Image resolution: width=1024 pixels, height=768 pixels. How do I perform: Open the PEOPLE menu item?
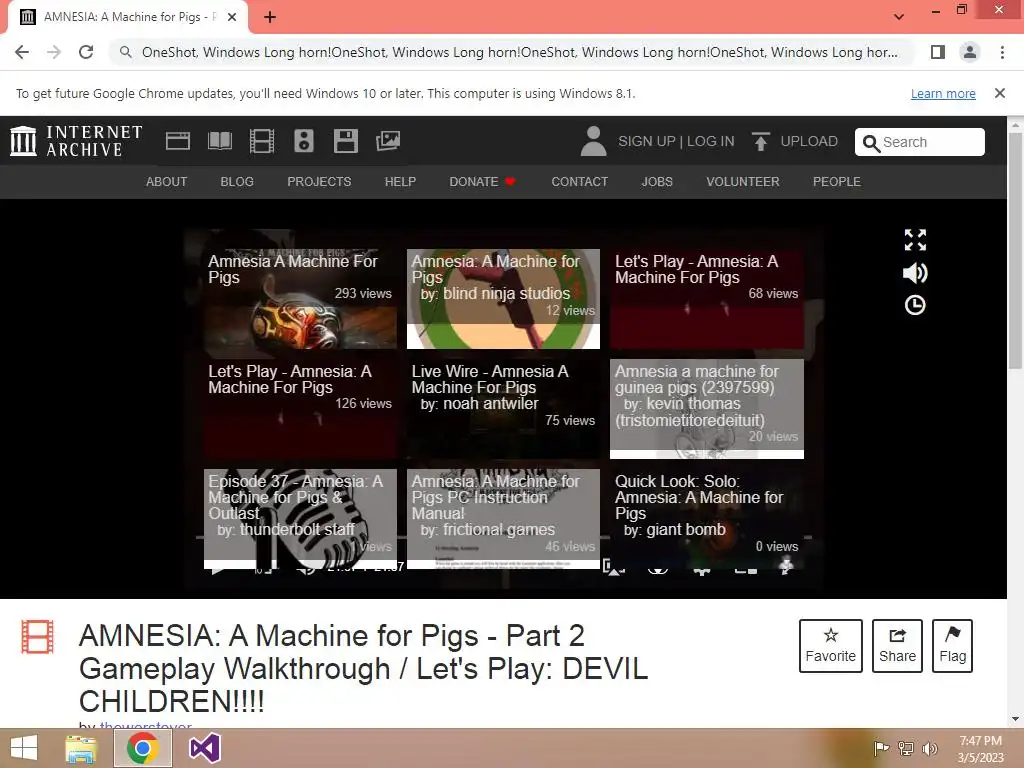coord(837,182)
